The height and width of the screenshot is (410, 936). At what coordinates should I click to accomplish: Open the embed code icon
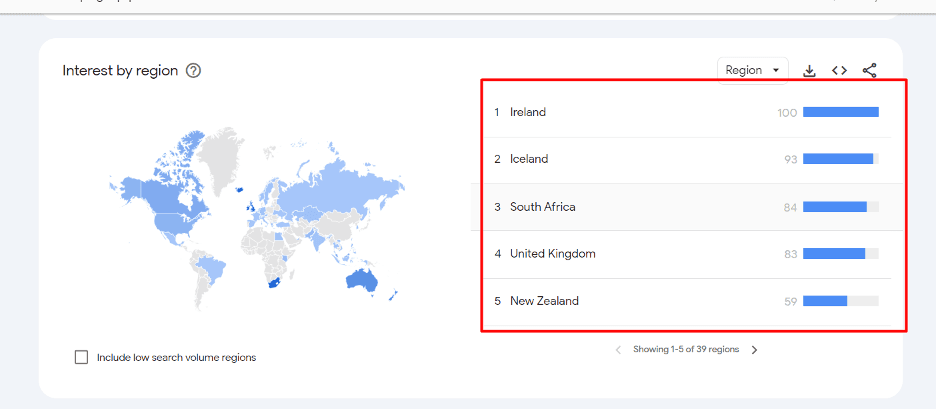click(839, 70)
